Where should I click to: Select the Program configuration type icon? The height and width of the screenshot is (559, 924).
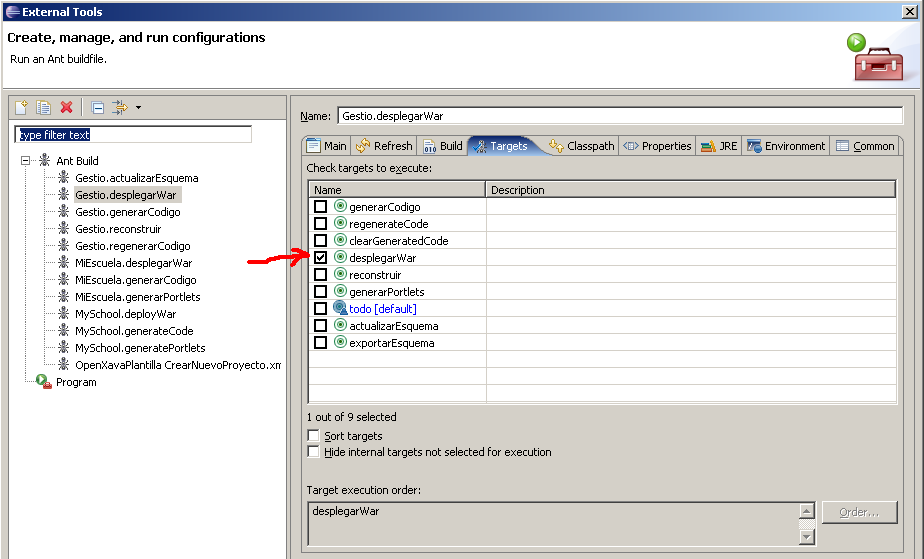[x=43, y=382]
